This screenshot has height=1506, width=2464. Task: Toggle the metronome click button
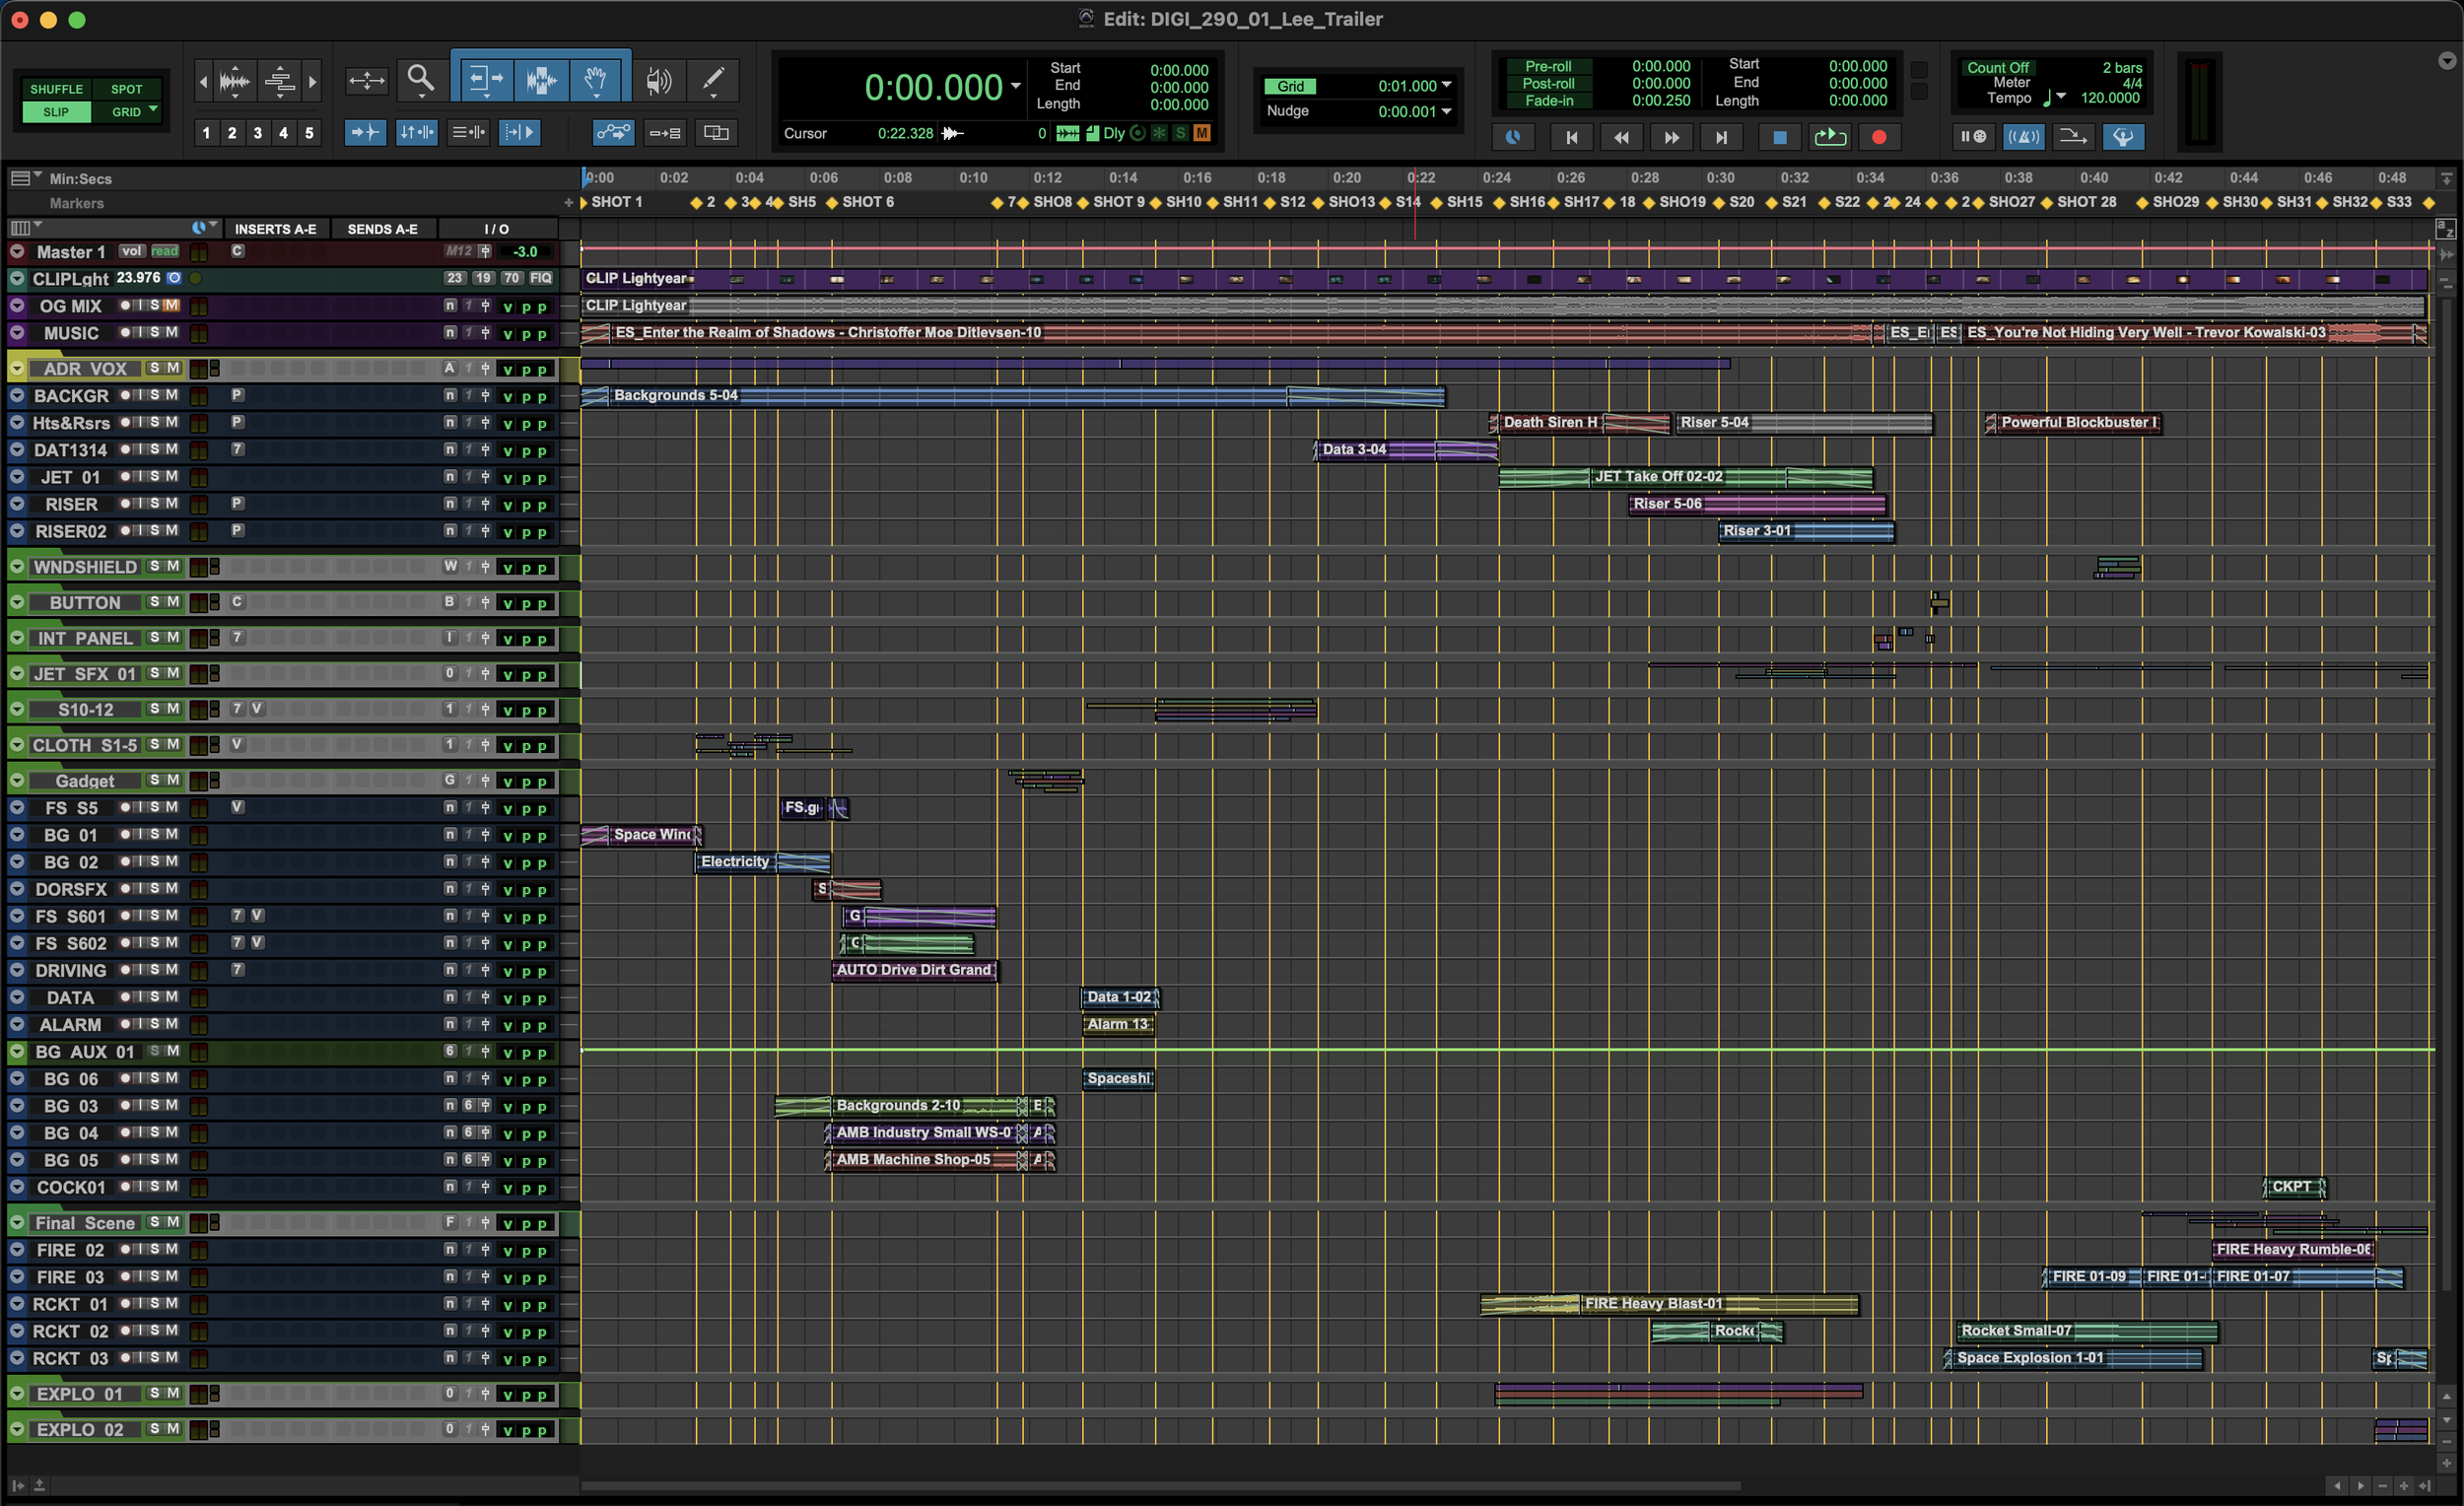2023,137
